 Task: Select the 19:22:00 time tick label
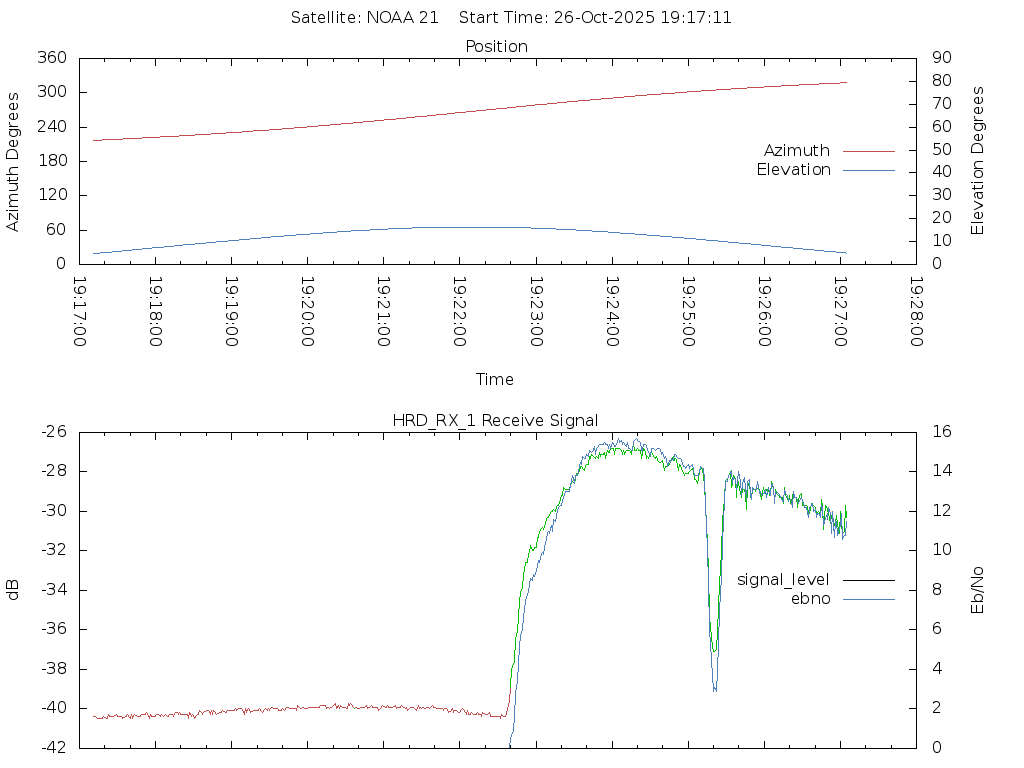click(459, 312)
